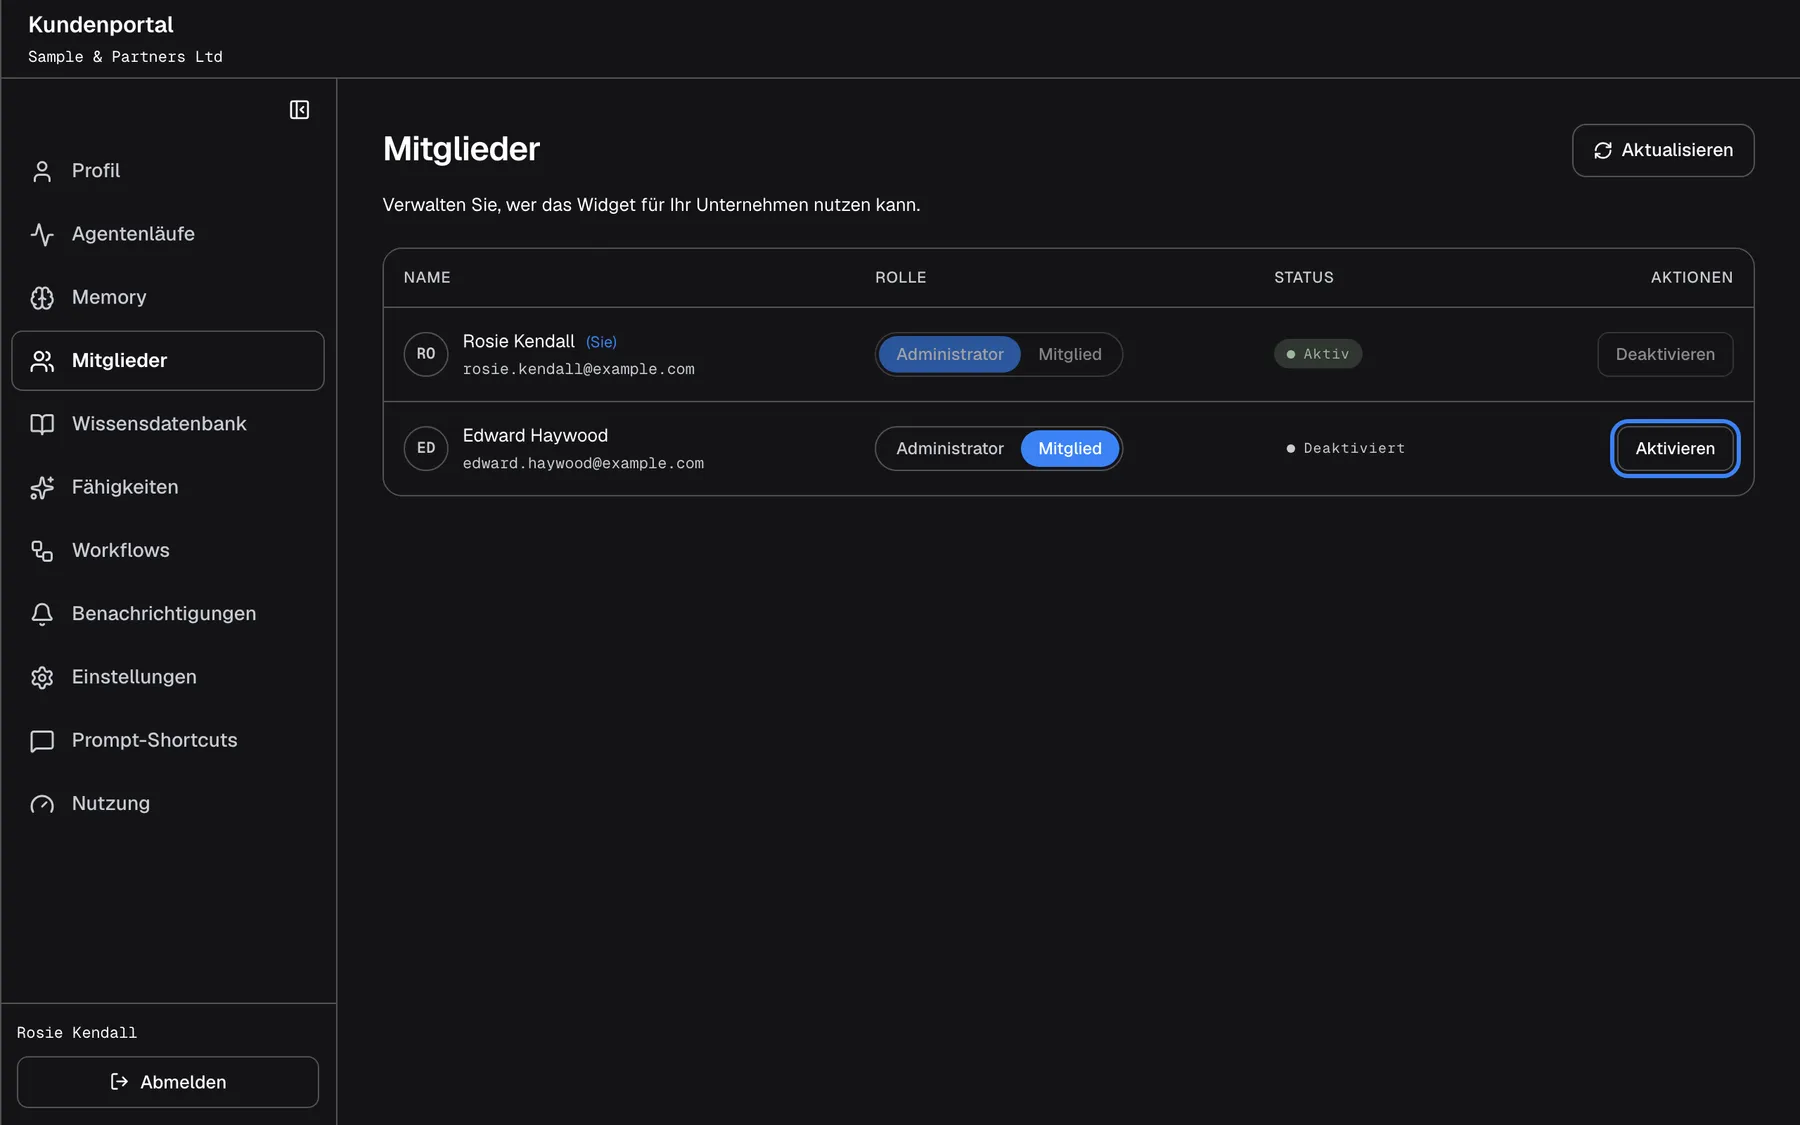Open Prompt-Shortcuts page
The width and height of the screenshot is (1800, 1125).
pos(168,741)
